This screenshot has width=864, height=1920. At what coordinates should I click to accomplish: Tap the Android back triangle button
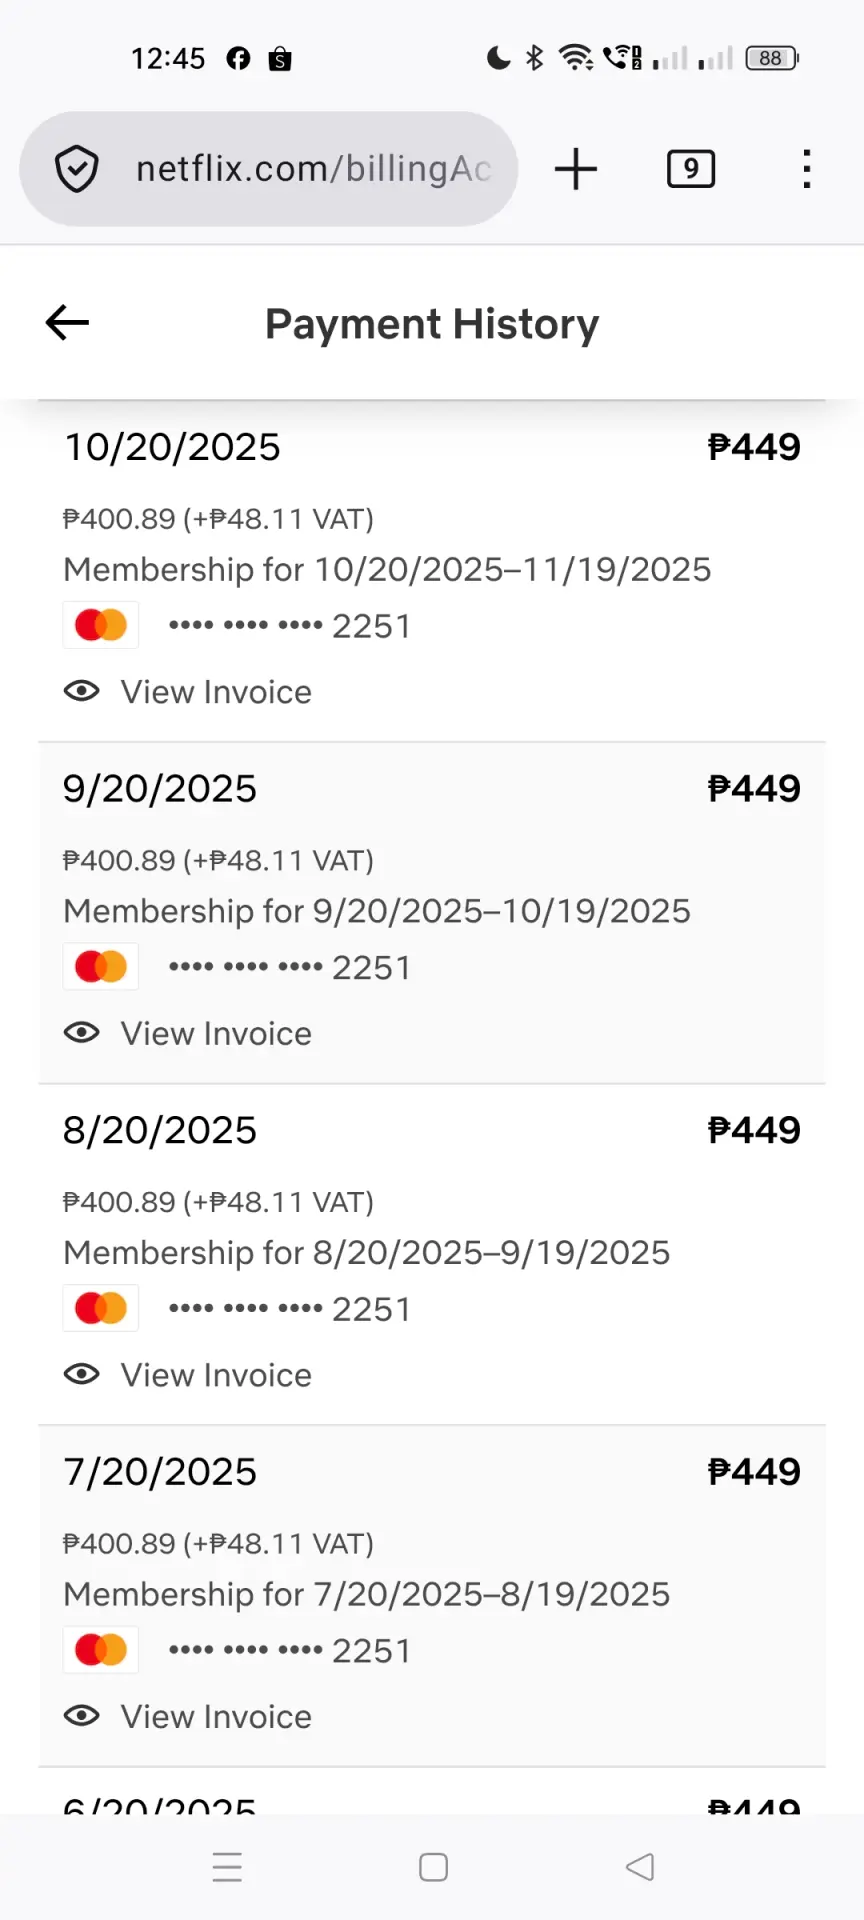pos(640,1867)
